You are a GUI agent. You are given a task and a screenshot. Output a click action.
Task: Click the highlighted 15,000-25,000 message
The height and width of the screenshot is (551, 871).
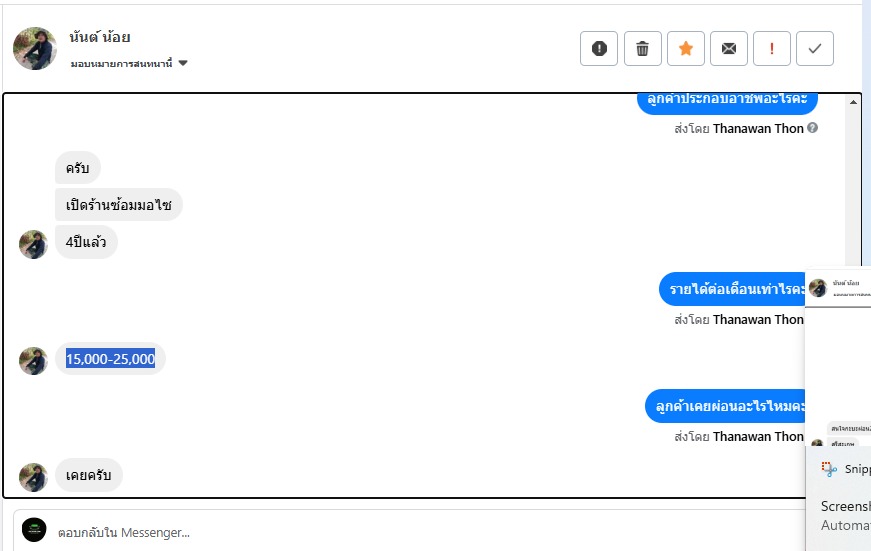pyautogui.click(x=110, y=359)
